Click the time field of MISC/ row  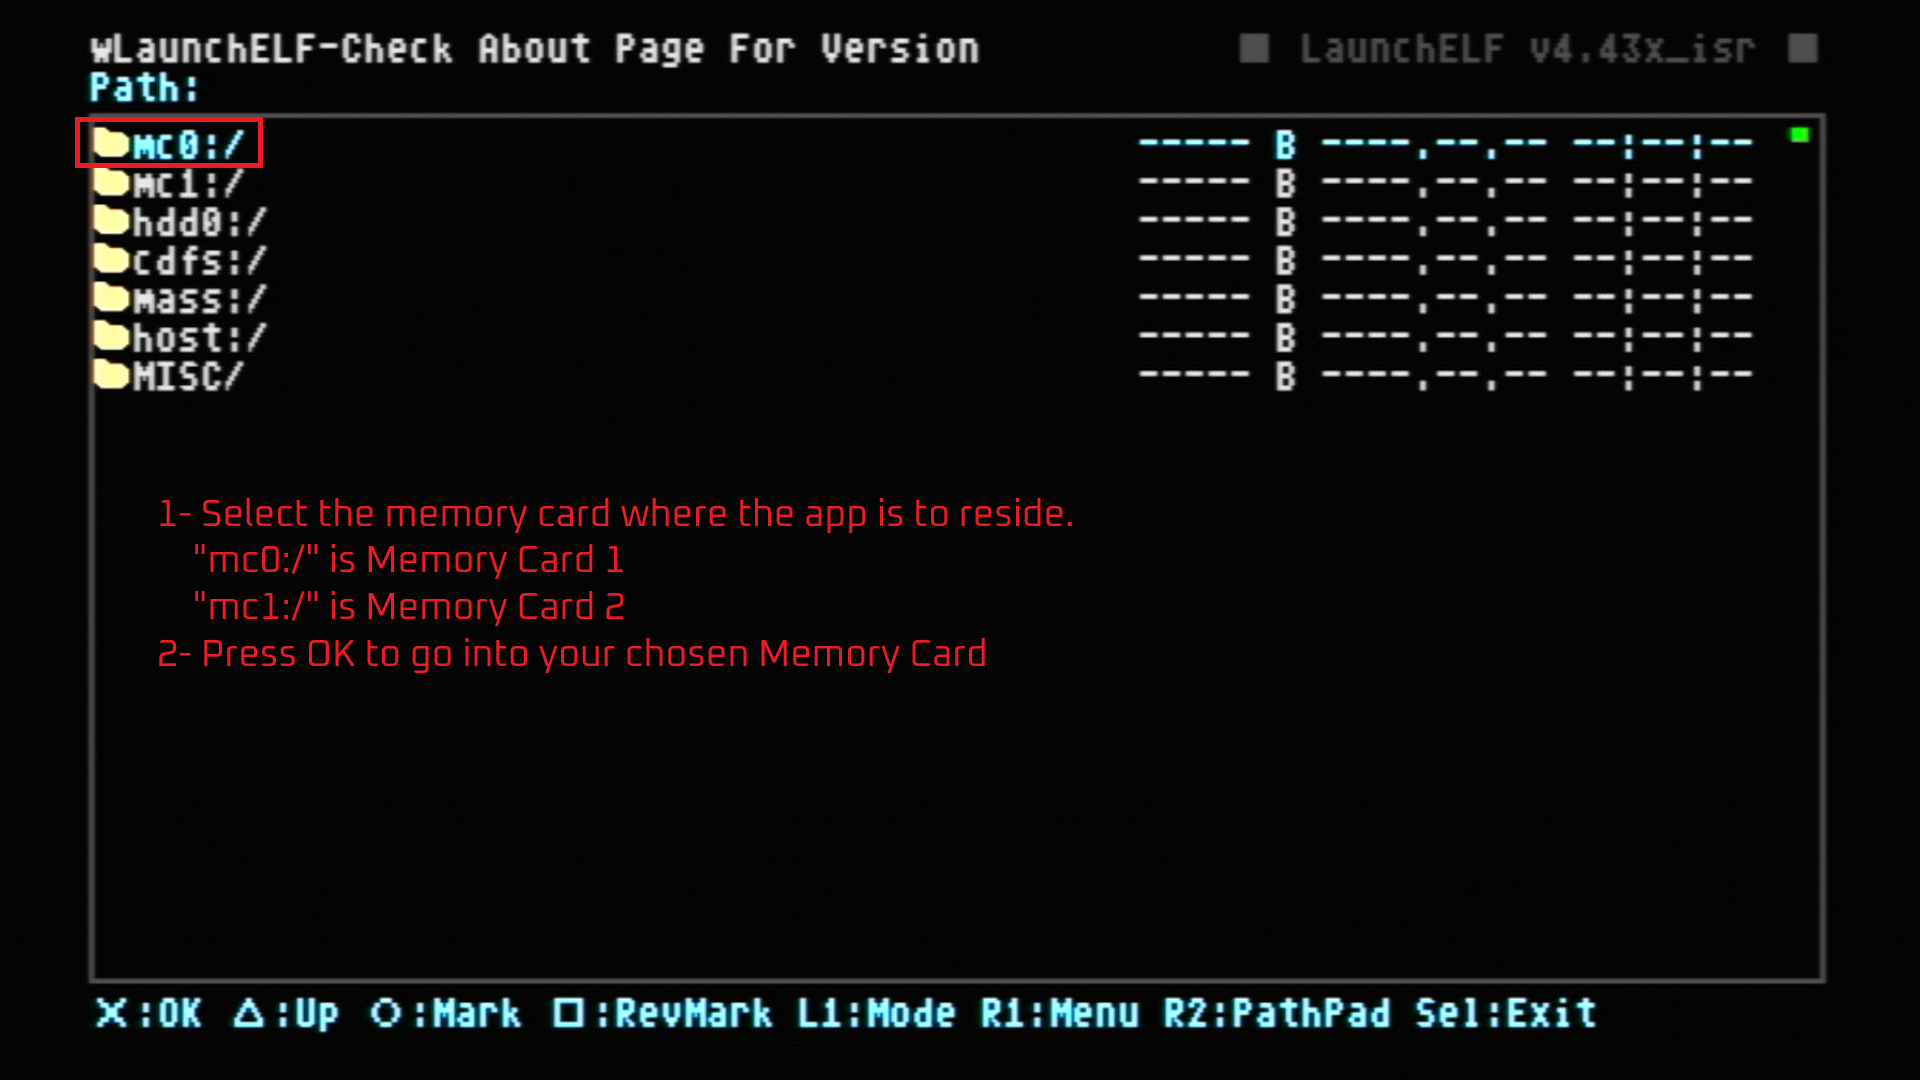pos(1662,376)
